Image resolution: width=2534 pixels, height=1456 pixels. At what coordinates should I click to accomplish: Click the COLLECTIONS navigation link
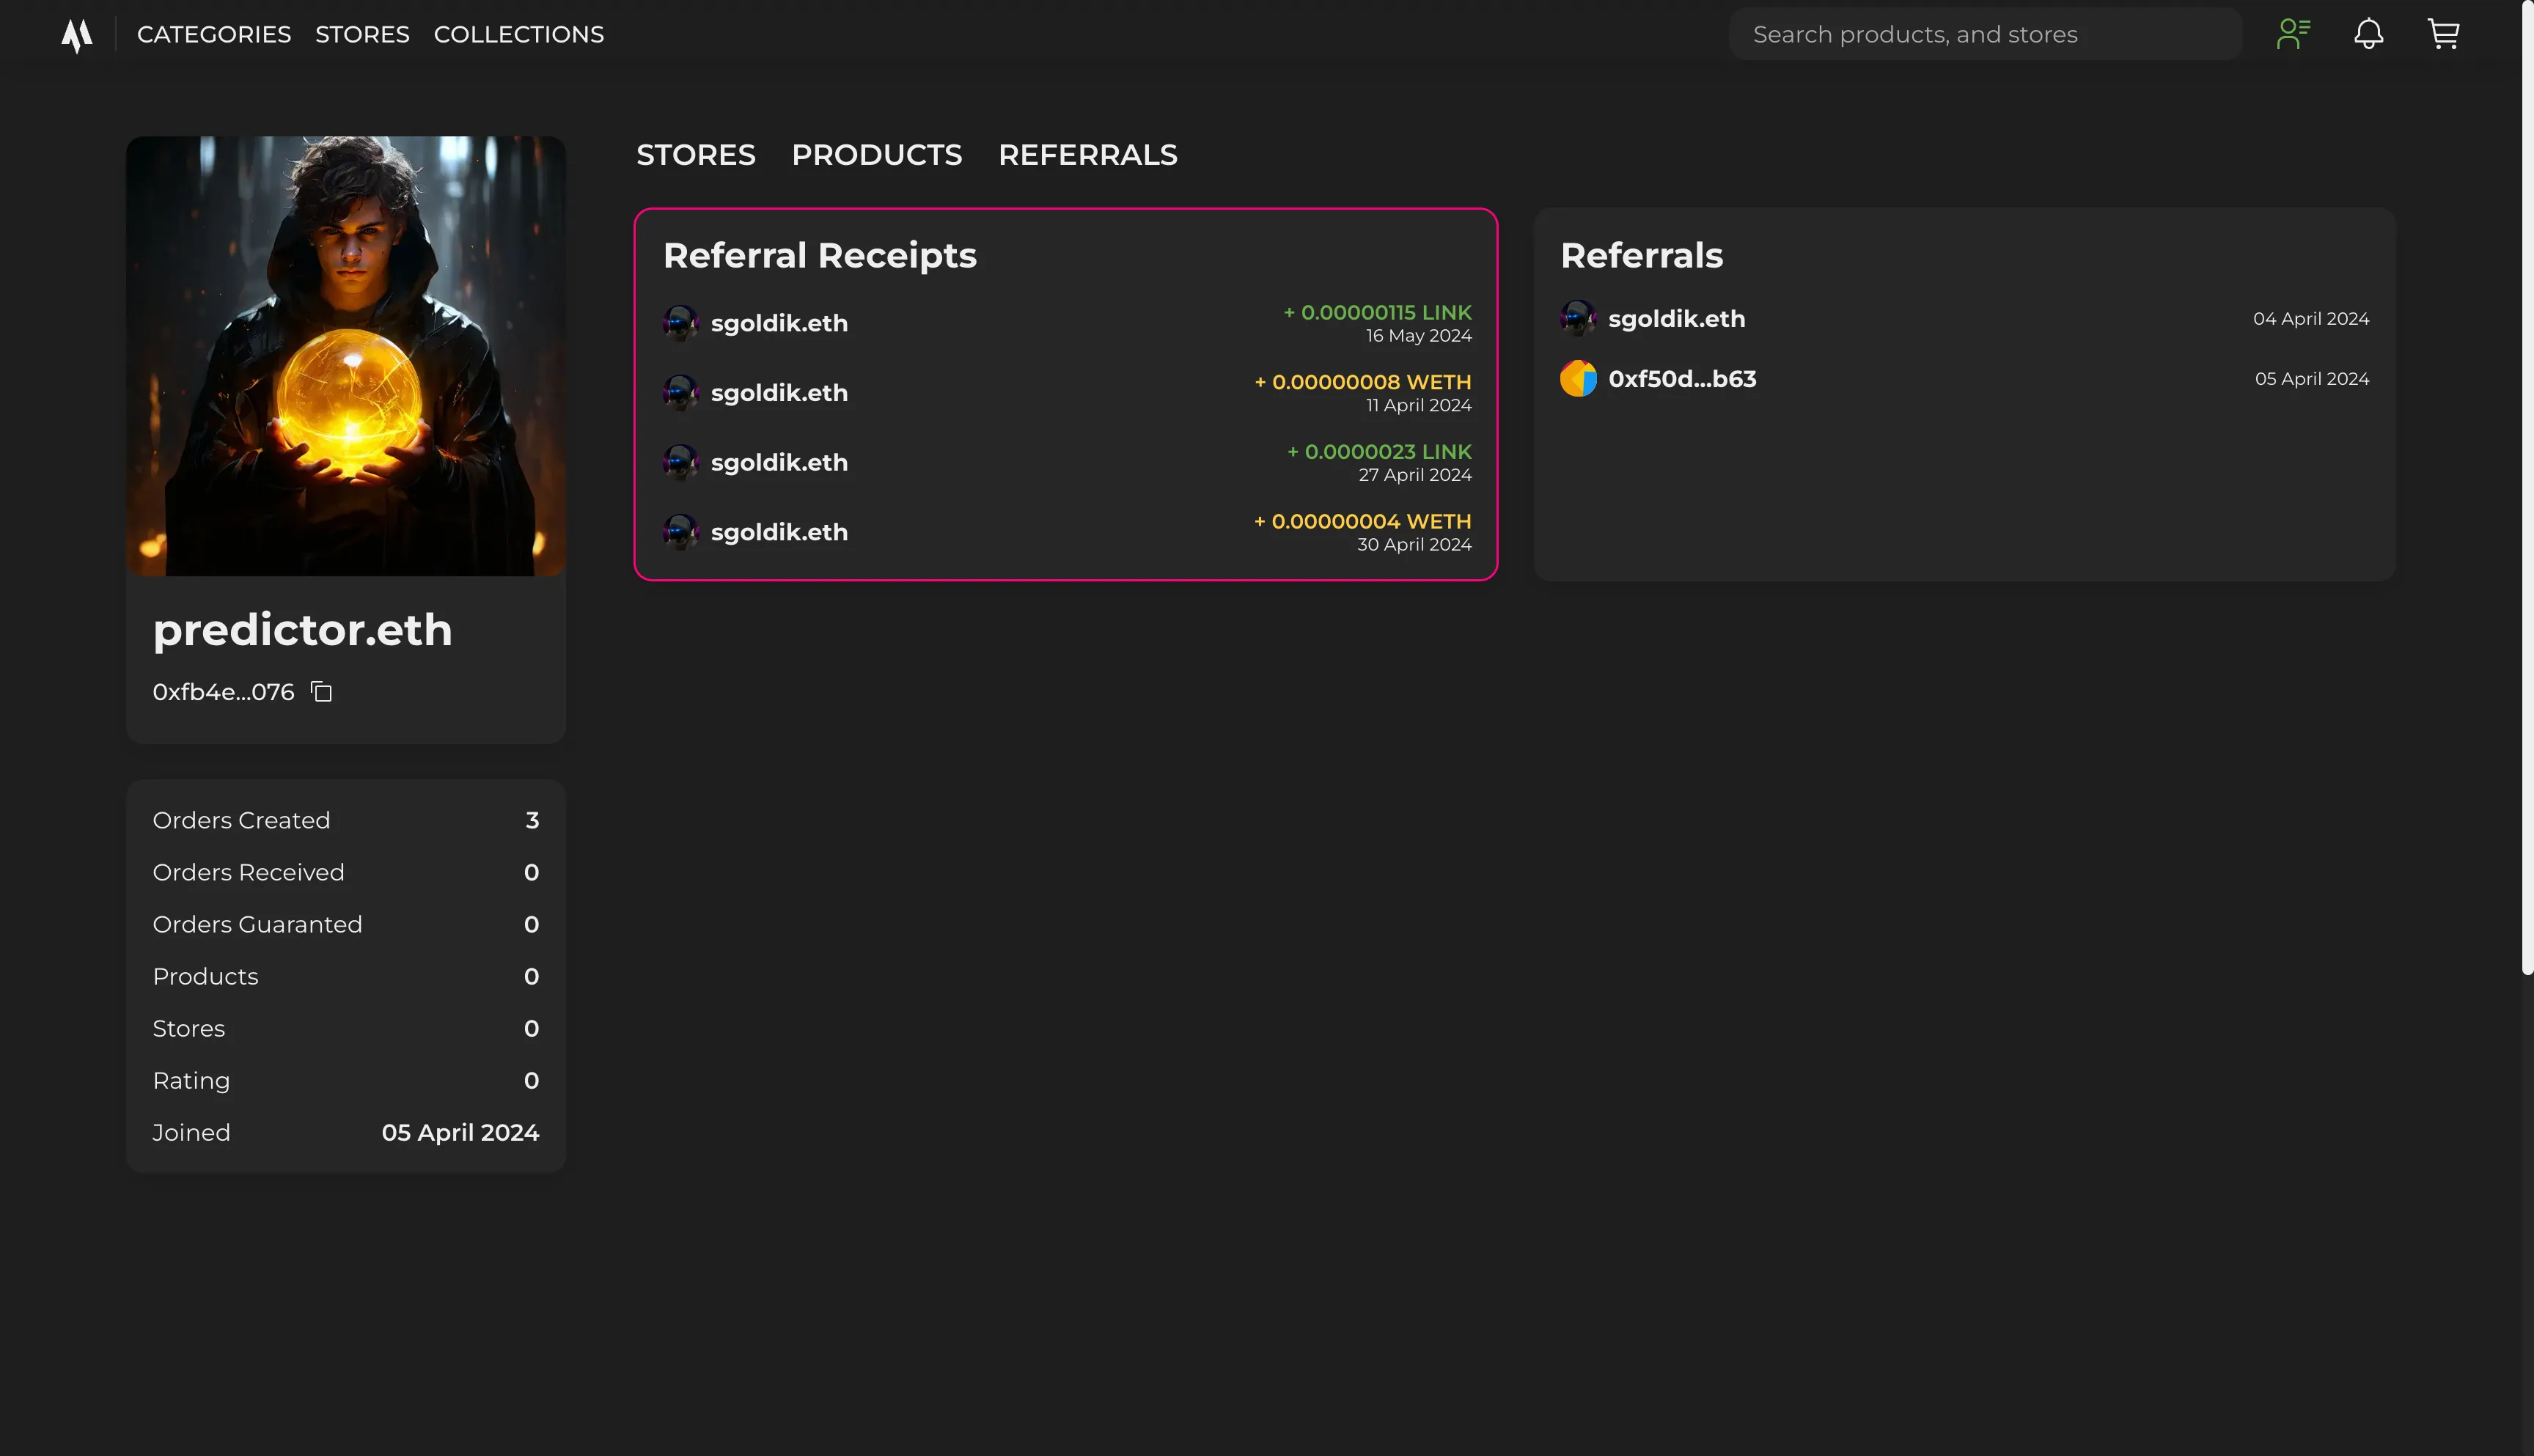point(517,33)
